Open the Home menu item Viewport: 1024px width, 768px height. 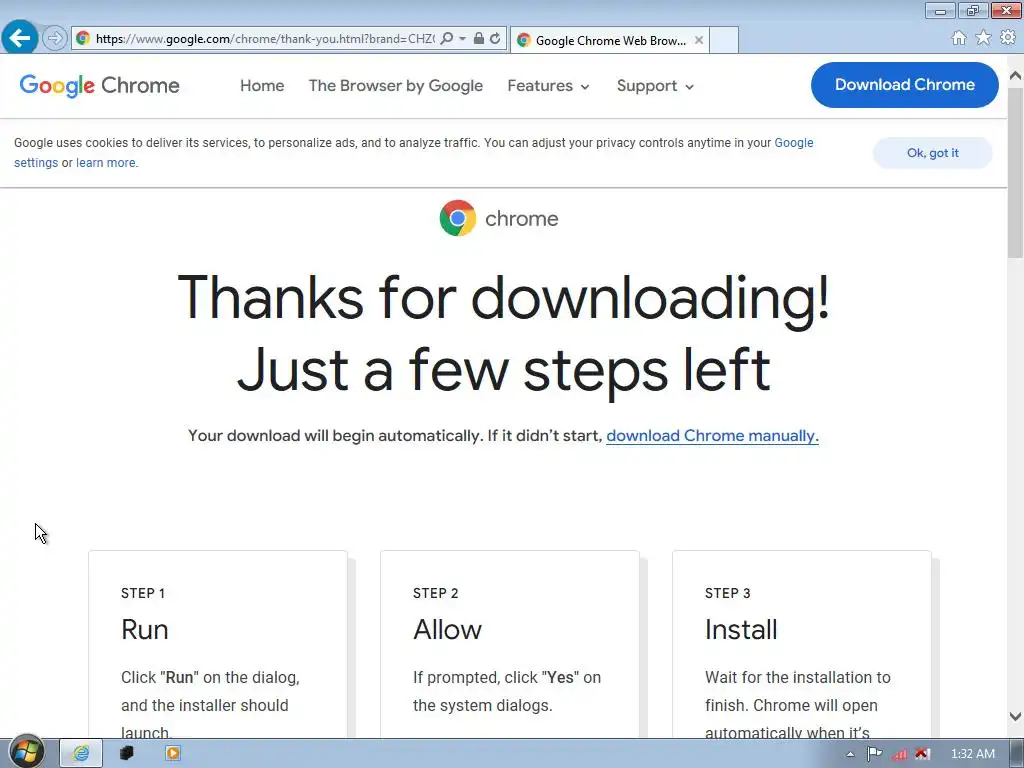(262, 86)
